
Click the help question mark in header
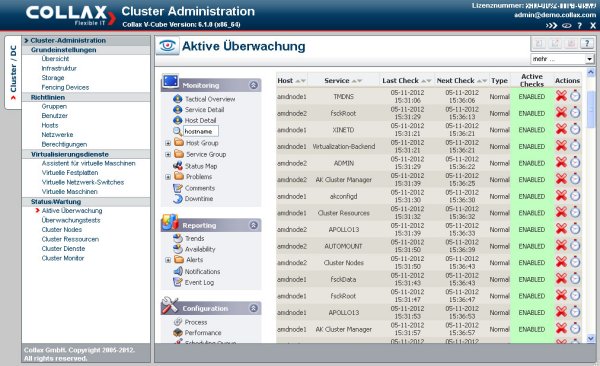coord(579,26)
